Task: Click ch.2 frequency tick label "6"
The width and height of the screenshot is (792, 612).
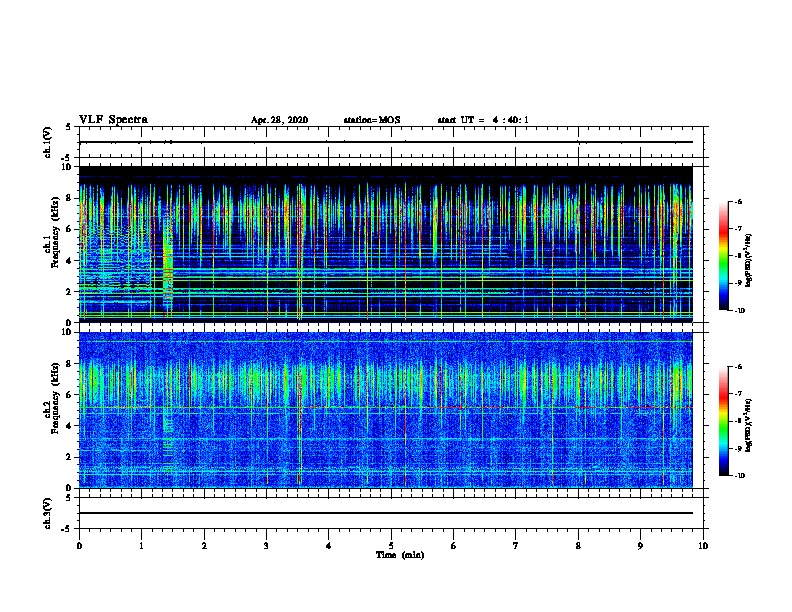Action: pyautogui.click(x=69, y=395)
